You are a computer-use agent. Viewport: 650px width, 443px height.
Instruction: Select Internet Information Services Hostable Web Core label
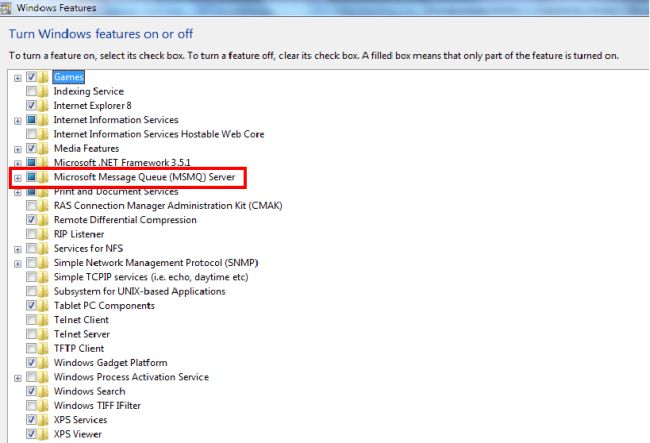159,134
